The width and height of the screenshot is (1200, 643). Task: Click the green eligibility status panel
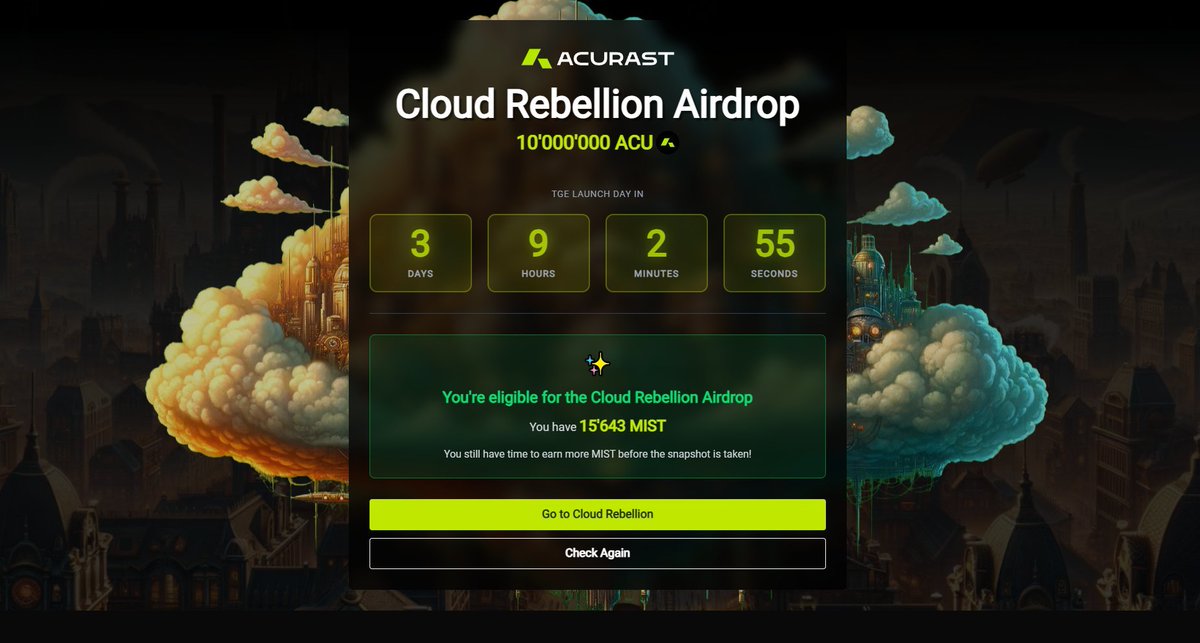[x=597, y=406]
